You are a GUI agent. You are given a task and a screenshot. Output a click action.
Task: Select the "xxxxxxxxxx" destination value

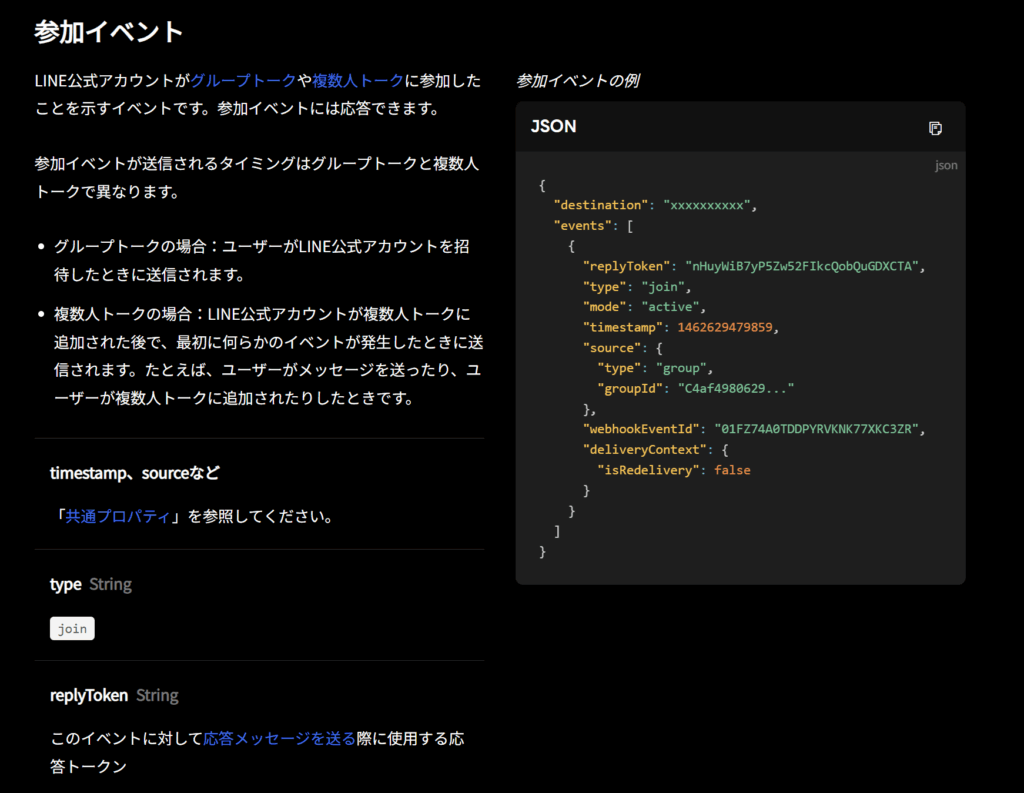click(x=707, y=205)
